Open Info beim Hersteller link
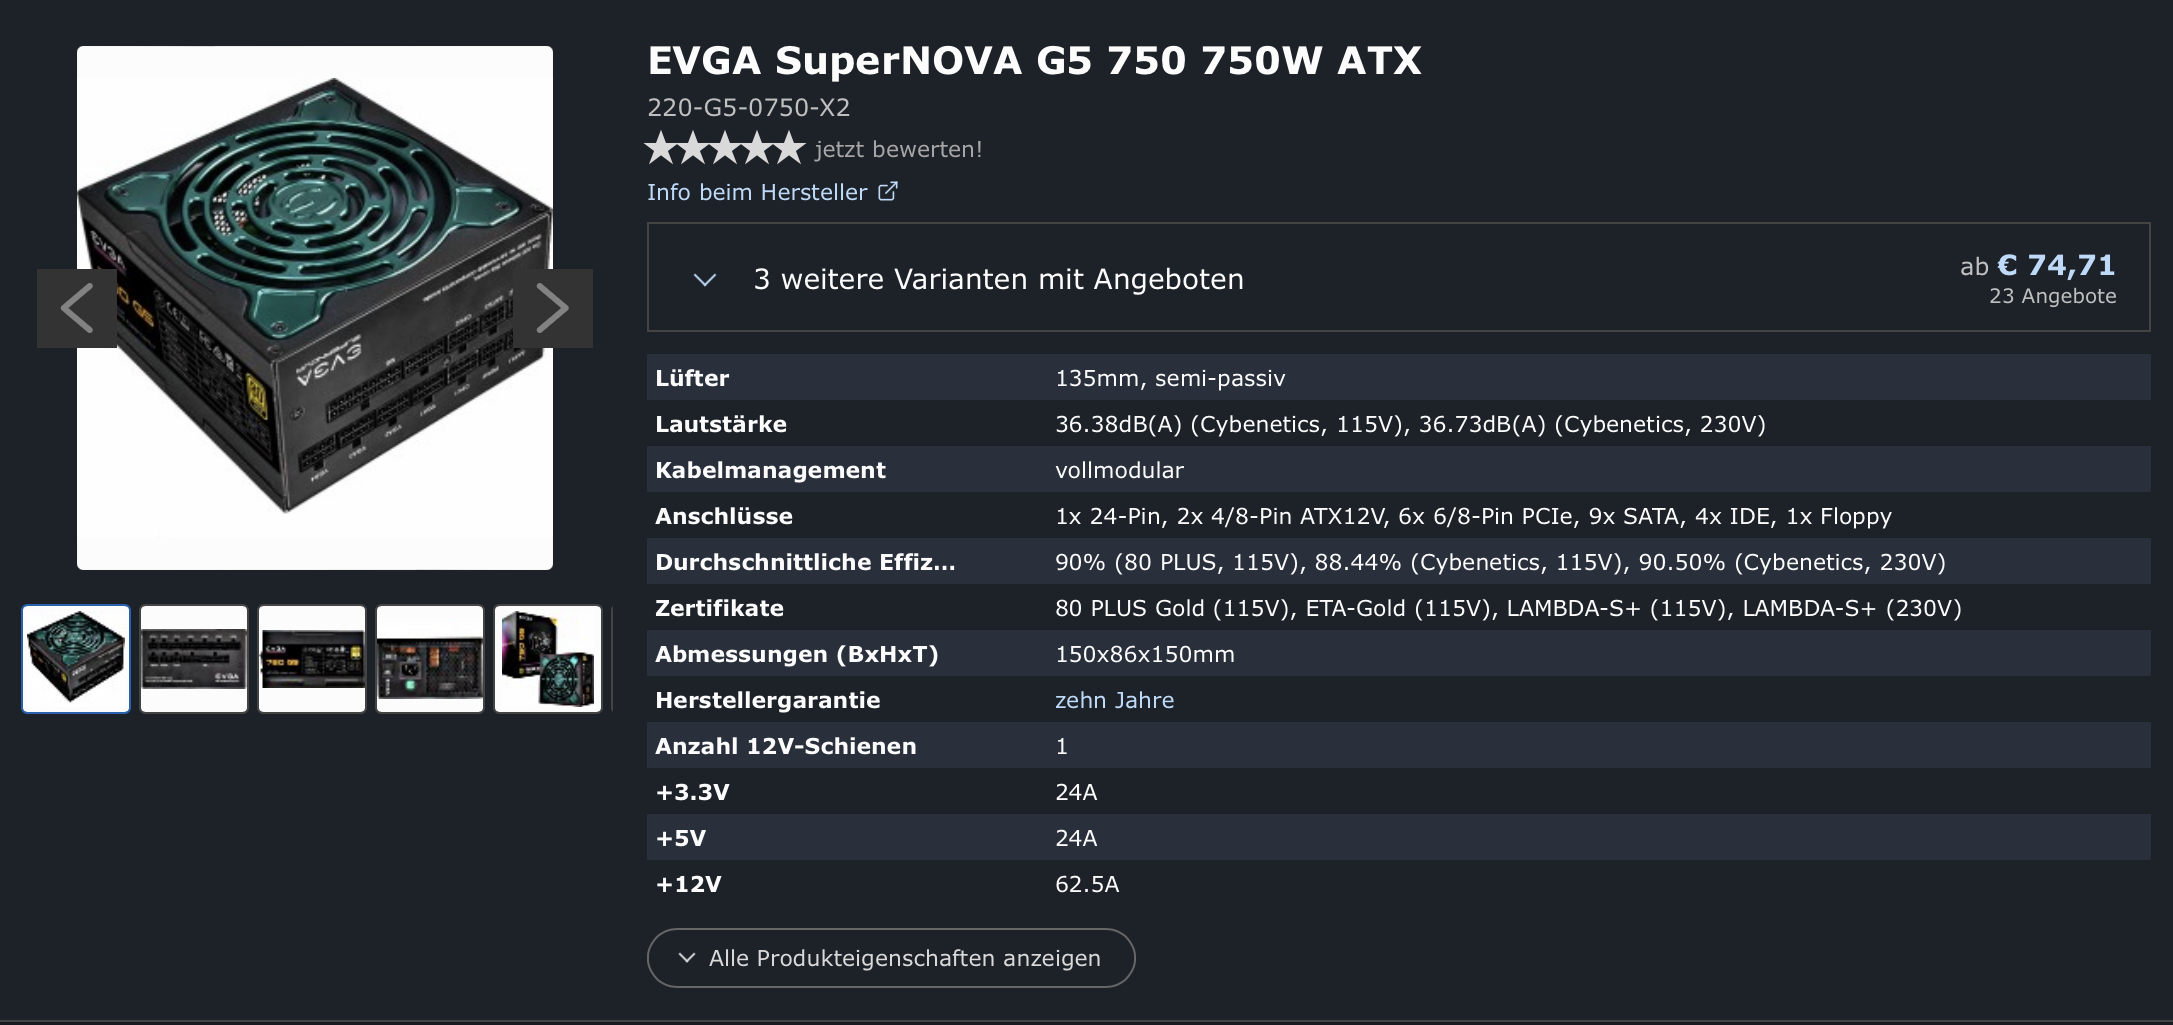Image resolution: width=2173 pixels, height=1025 pixels. pos(757,192)
